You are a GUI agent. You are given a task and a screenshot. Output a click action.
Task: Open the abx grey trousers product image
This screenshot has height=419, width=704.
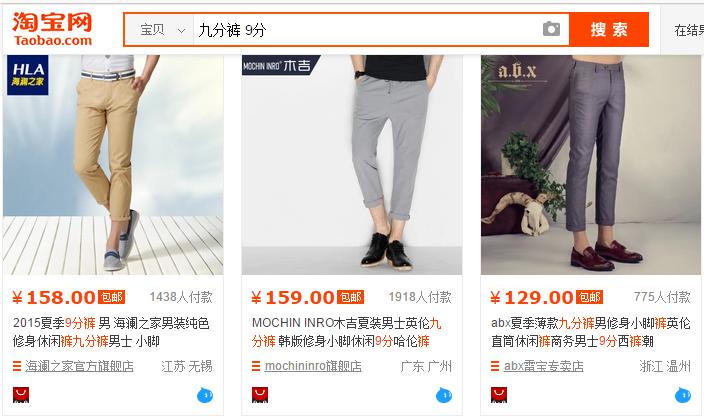(591, 165)
